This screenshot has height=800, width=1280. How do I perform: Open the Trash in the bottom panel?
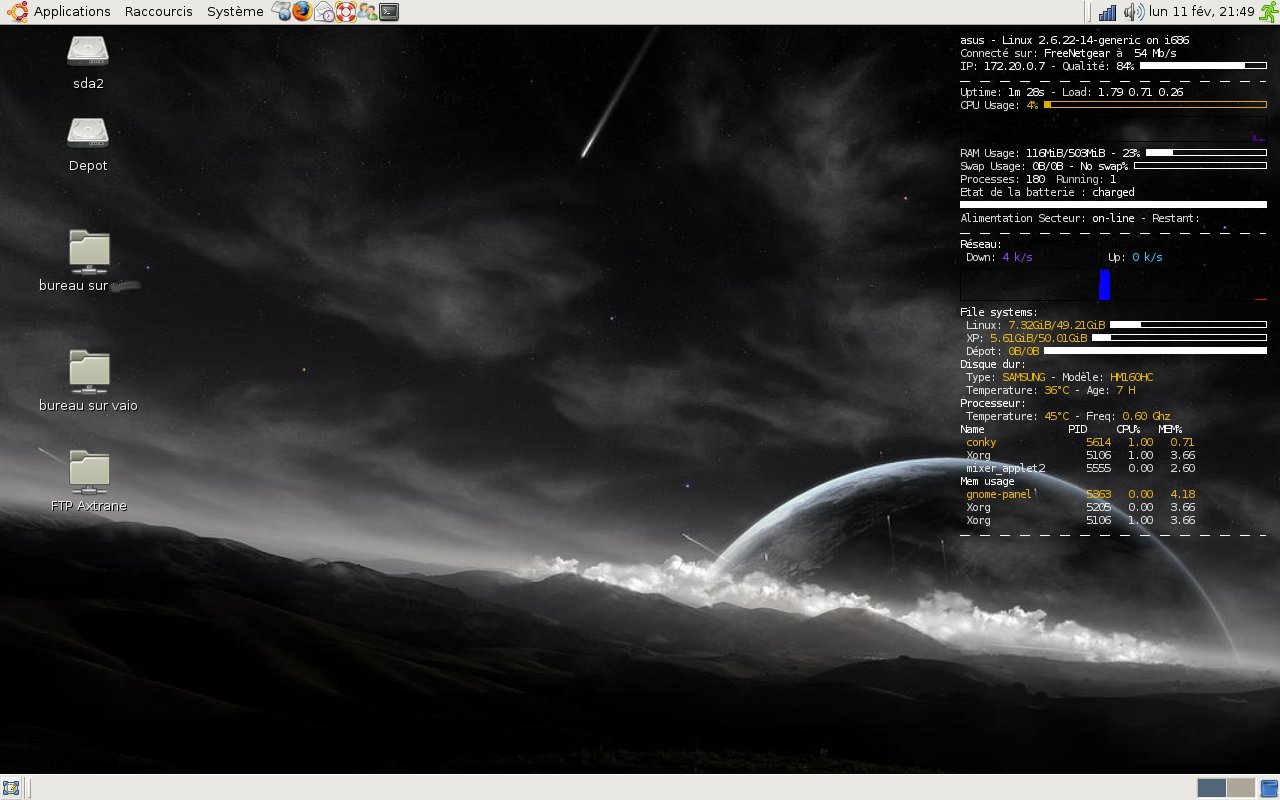click(x=1269, y=787)
